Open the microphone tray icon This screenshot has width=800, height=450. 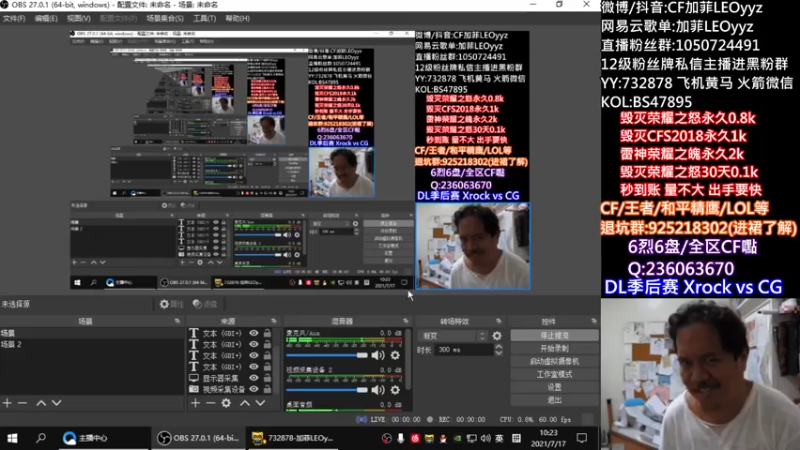(x=401, y=438)
